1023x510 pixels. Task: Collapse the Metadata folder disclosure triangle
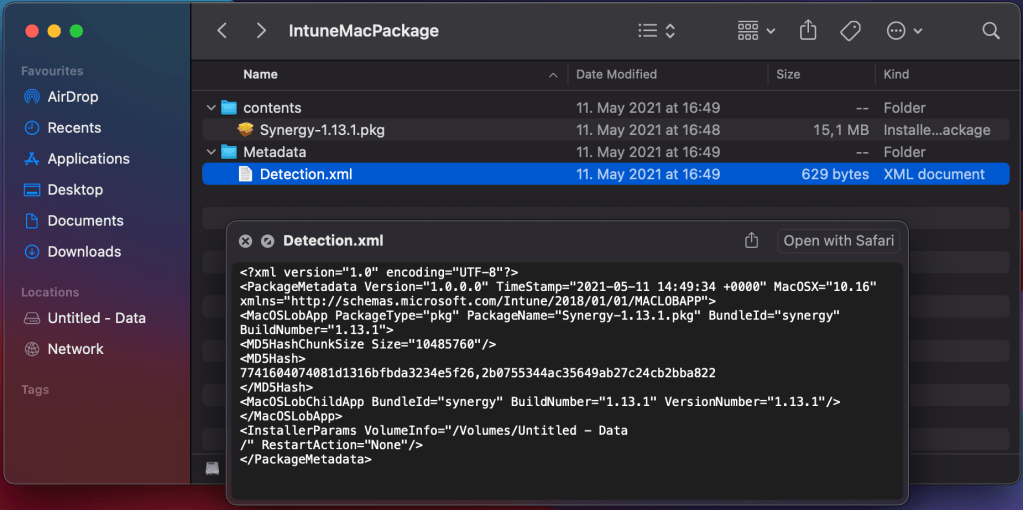(x=211, y=152)
